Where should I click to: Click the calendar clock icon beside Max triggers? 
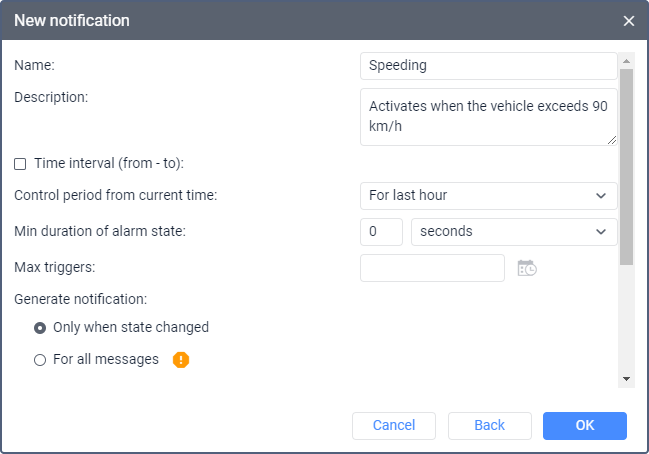click(x=526, y=268)
